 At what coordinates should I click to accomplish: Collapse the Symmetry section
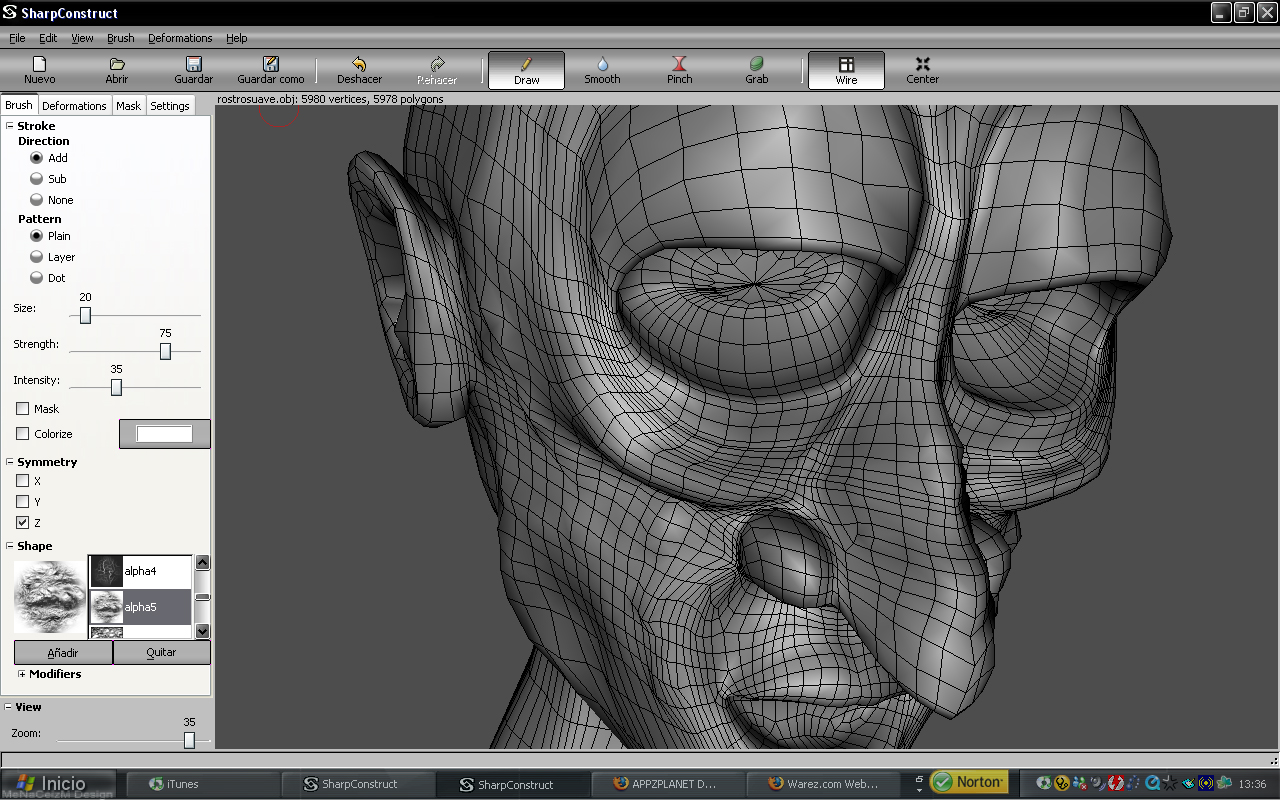9,462
